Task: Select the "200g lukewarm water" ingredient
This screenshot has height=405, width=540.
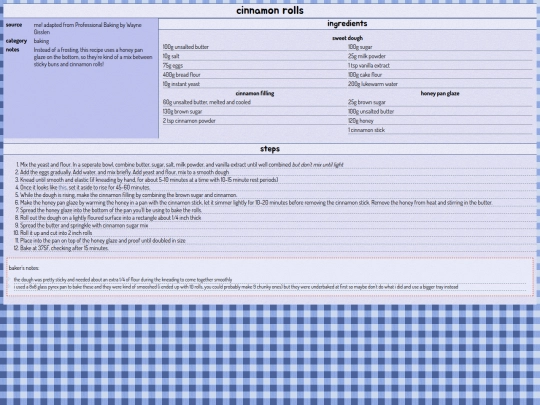Action: click(x=373, y=84)
